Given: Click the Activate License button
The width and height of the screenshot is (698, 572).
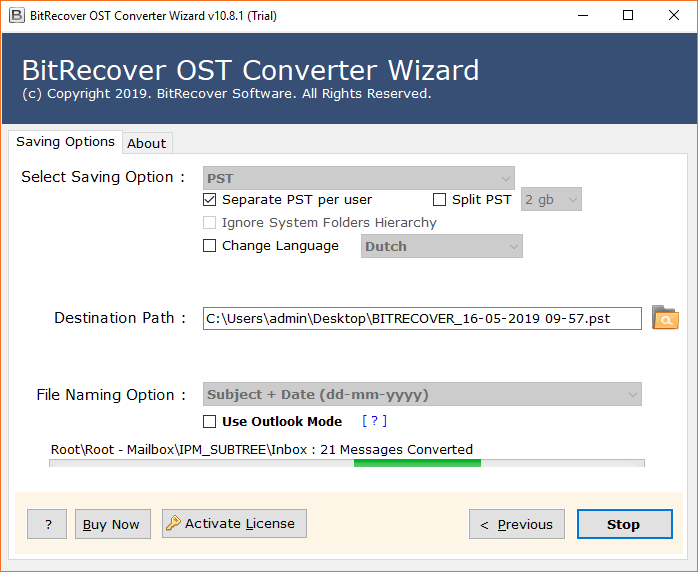Looking at the screenshot, I should coord(234,523).
